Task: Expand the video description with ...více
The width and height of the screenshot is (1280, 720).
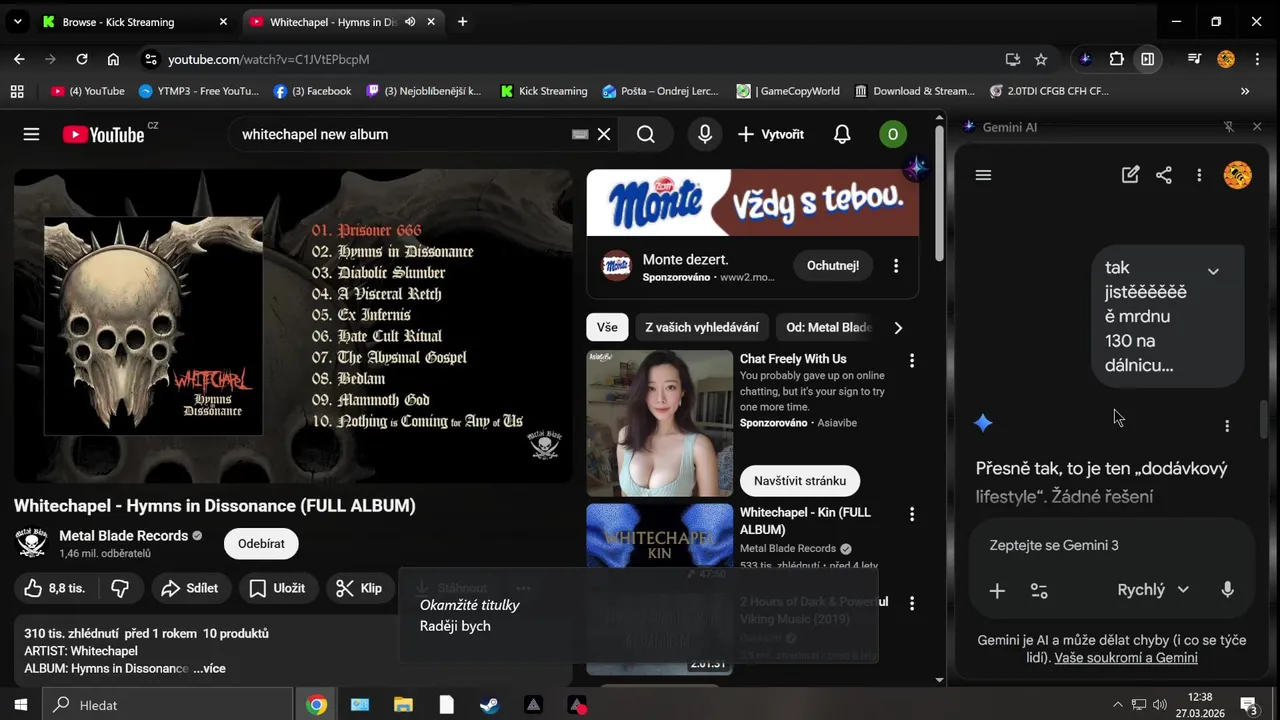Action: click(209, 668)
